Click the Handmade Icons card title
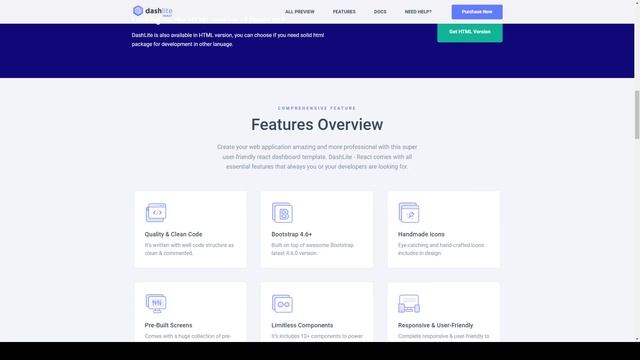This screenshot has width=640, height=360. pyautogui.click(x=421, y=234)
